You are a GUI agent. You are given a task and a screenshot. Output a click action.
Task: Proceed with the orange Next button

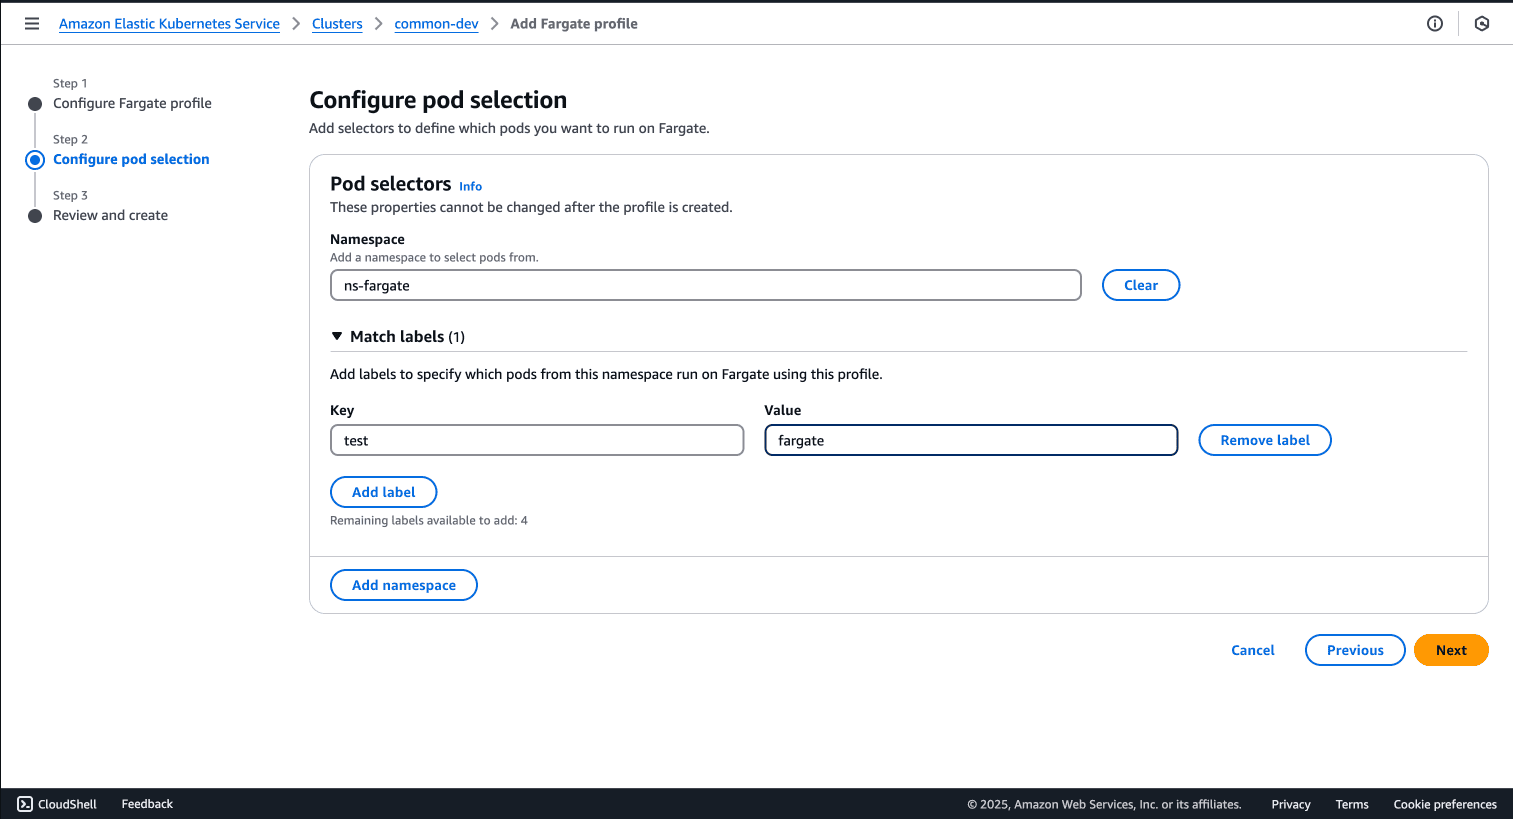[x=1450, y=650]
